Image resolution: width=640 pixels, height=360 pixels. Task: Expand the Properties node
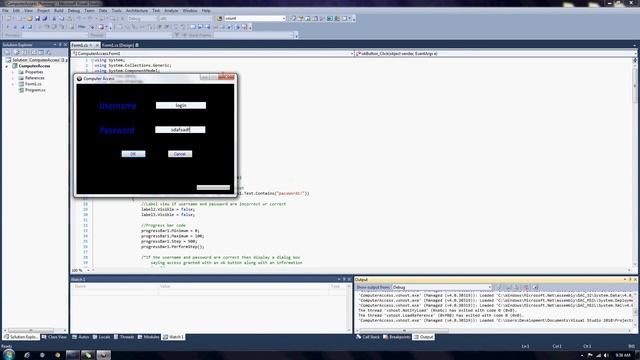[x=13, y=72]
